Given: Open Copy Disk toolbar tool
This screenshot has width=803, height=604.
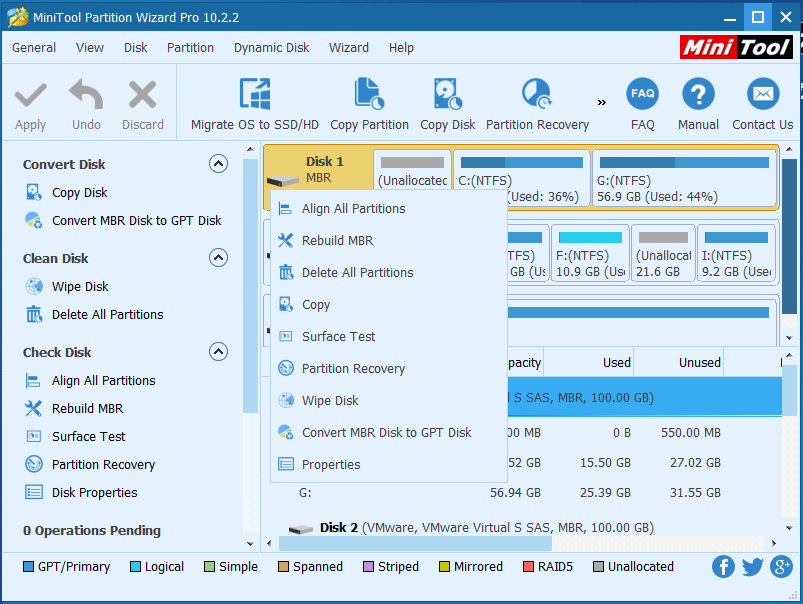Looking at the screenshot, I should (x=448, y=104).
